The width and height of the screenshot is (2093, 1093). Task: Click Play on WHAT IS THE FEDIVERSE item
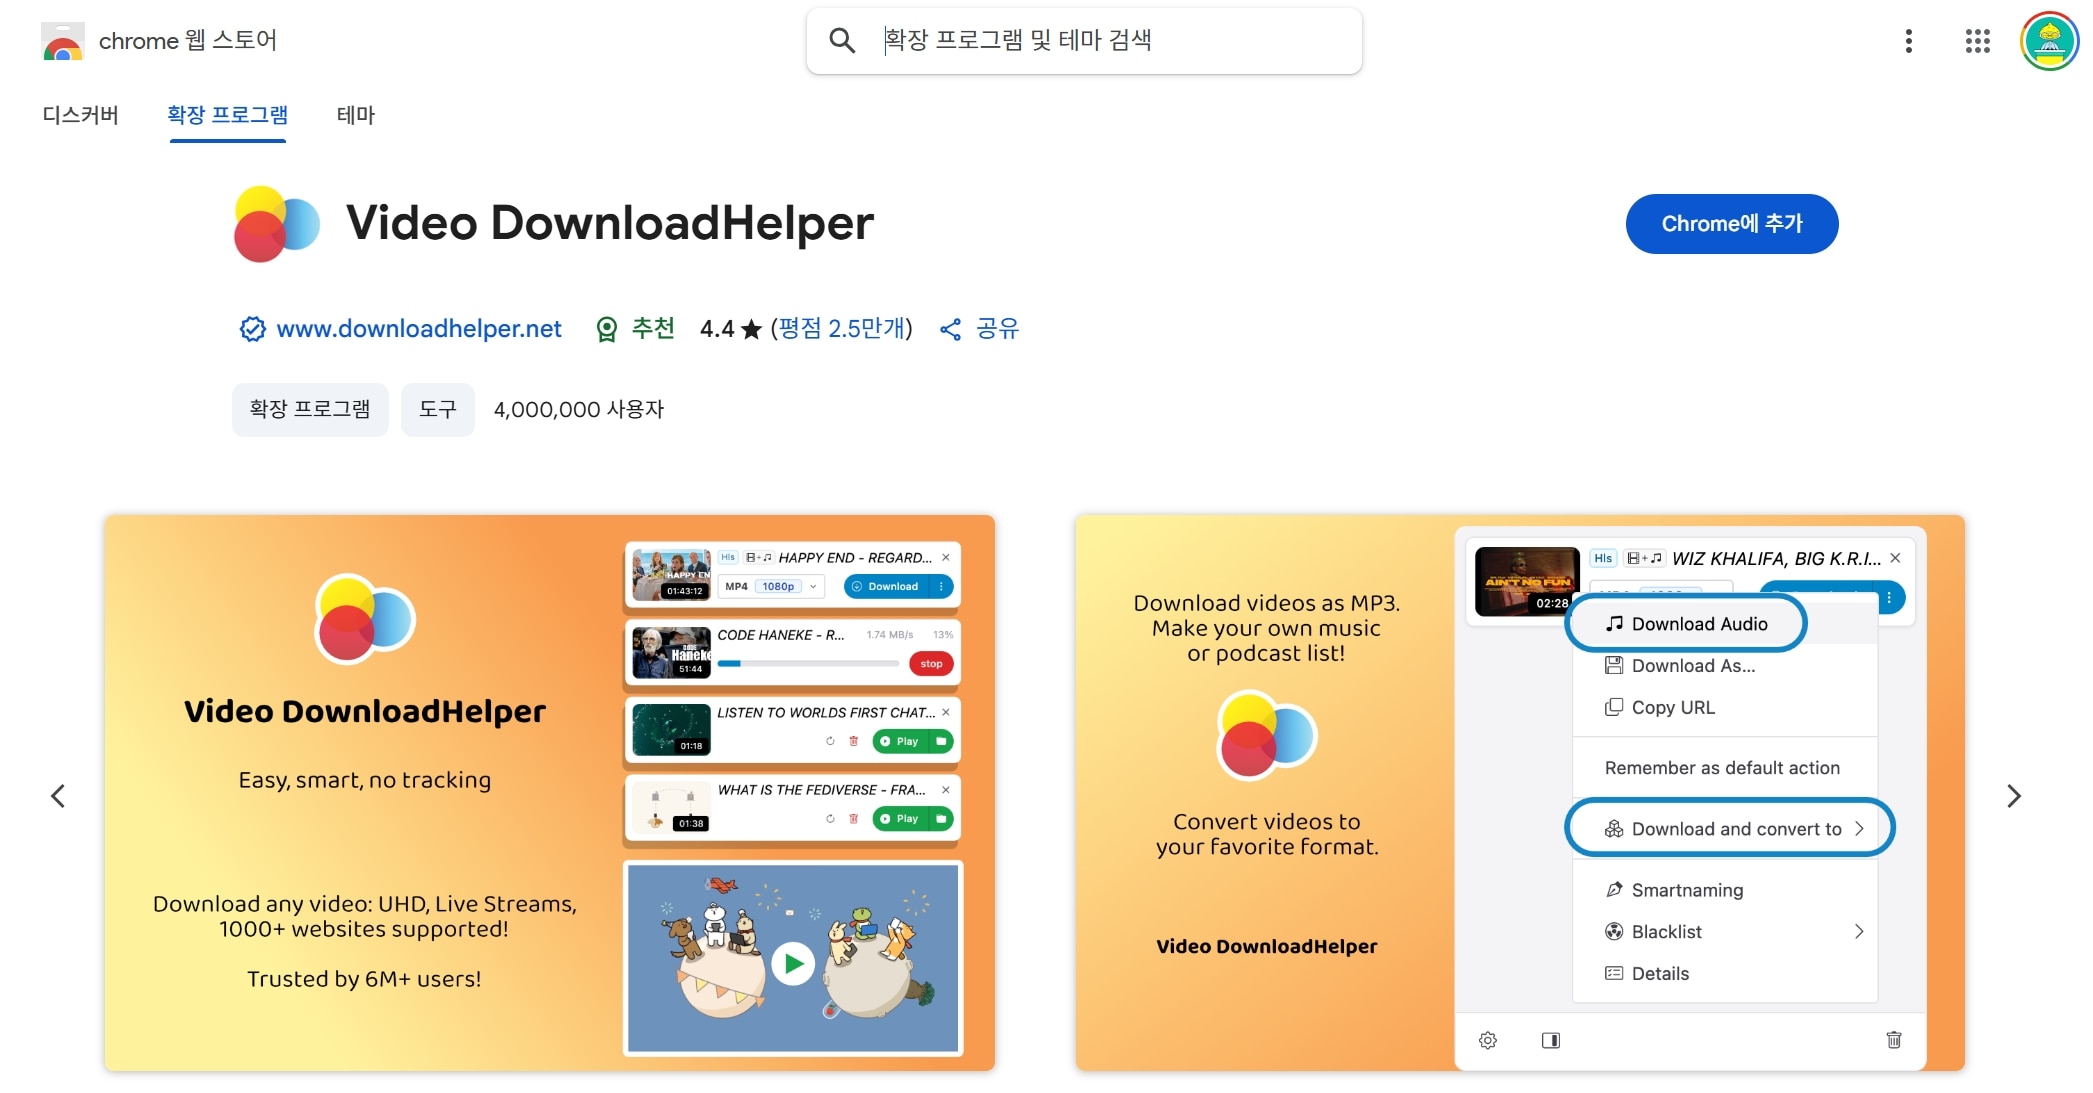[900, 819]
